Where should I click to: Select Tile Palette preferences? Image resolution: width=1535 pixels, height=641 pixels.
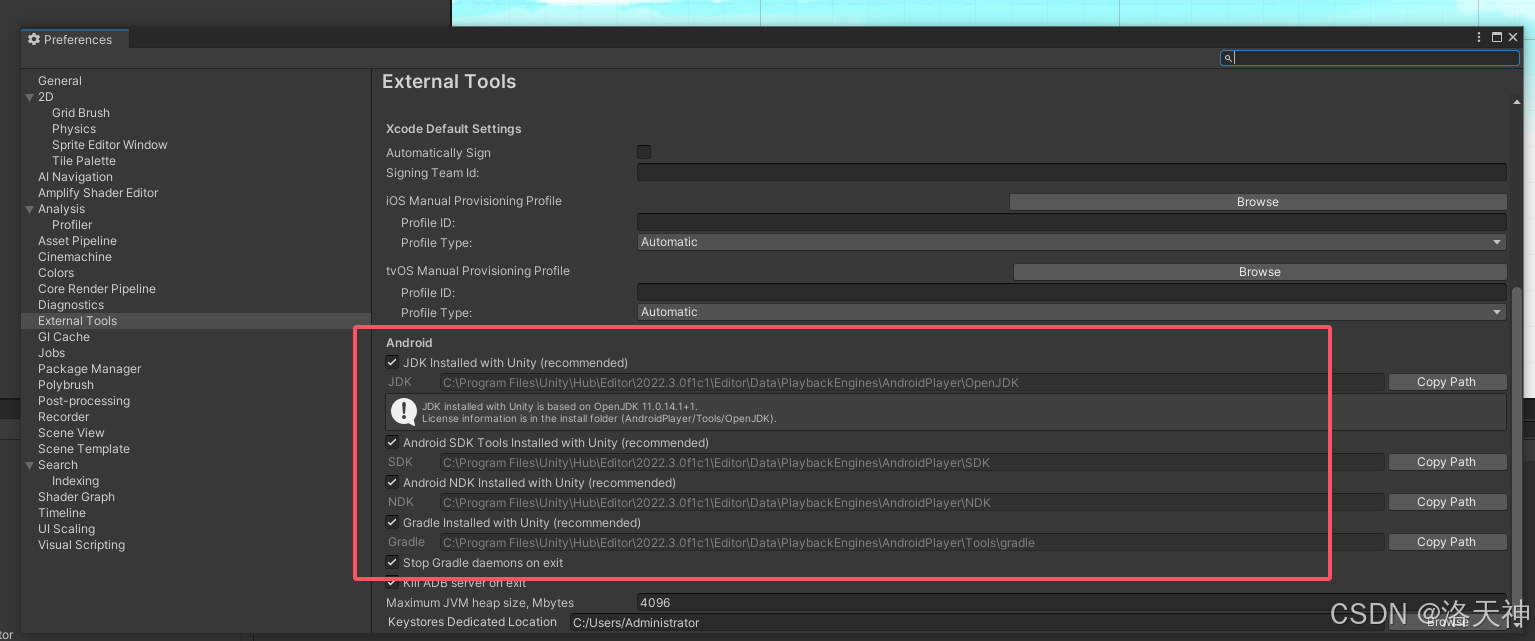(84, 161)
